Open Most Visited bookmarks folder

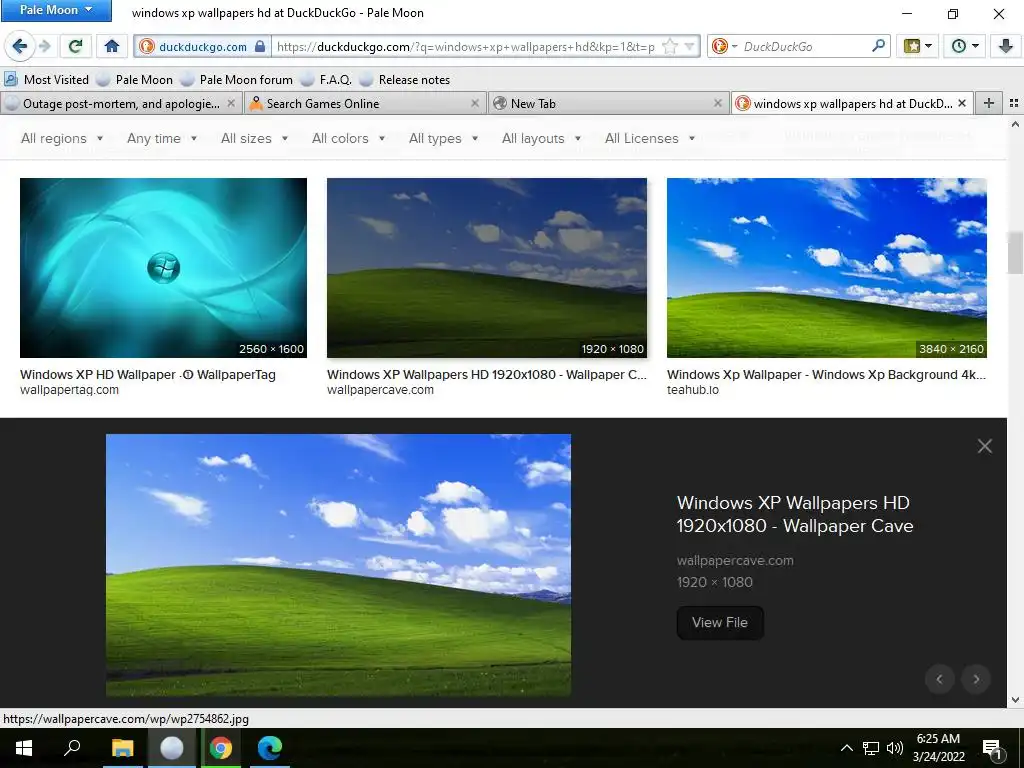pyautogui.click(x=46, y=80)
